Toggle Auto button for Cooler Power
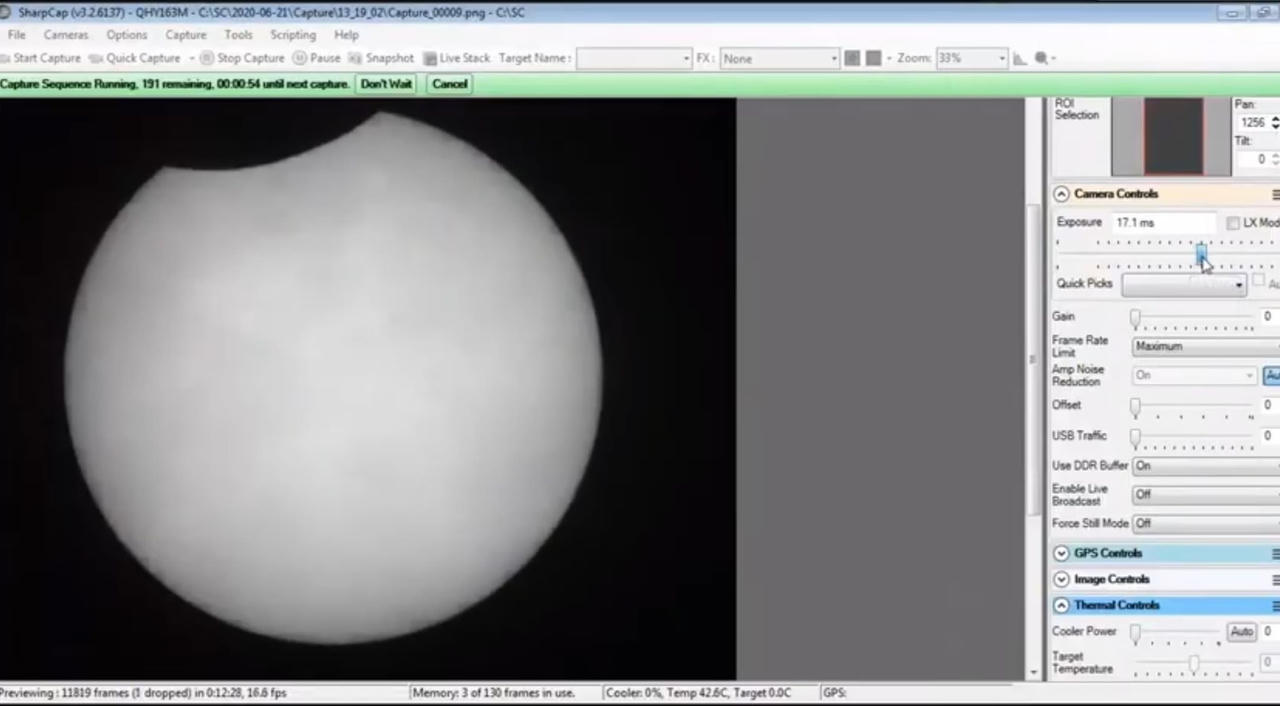Image resolution: width=1280 pixels, height=706 pixels. point(1241,632)
